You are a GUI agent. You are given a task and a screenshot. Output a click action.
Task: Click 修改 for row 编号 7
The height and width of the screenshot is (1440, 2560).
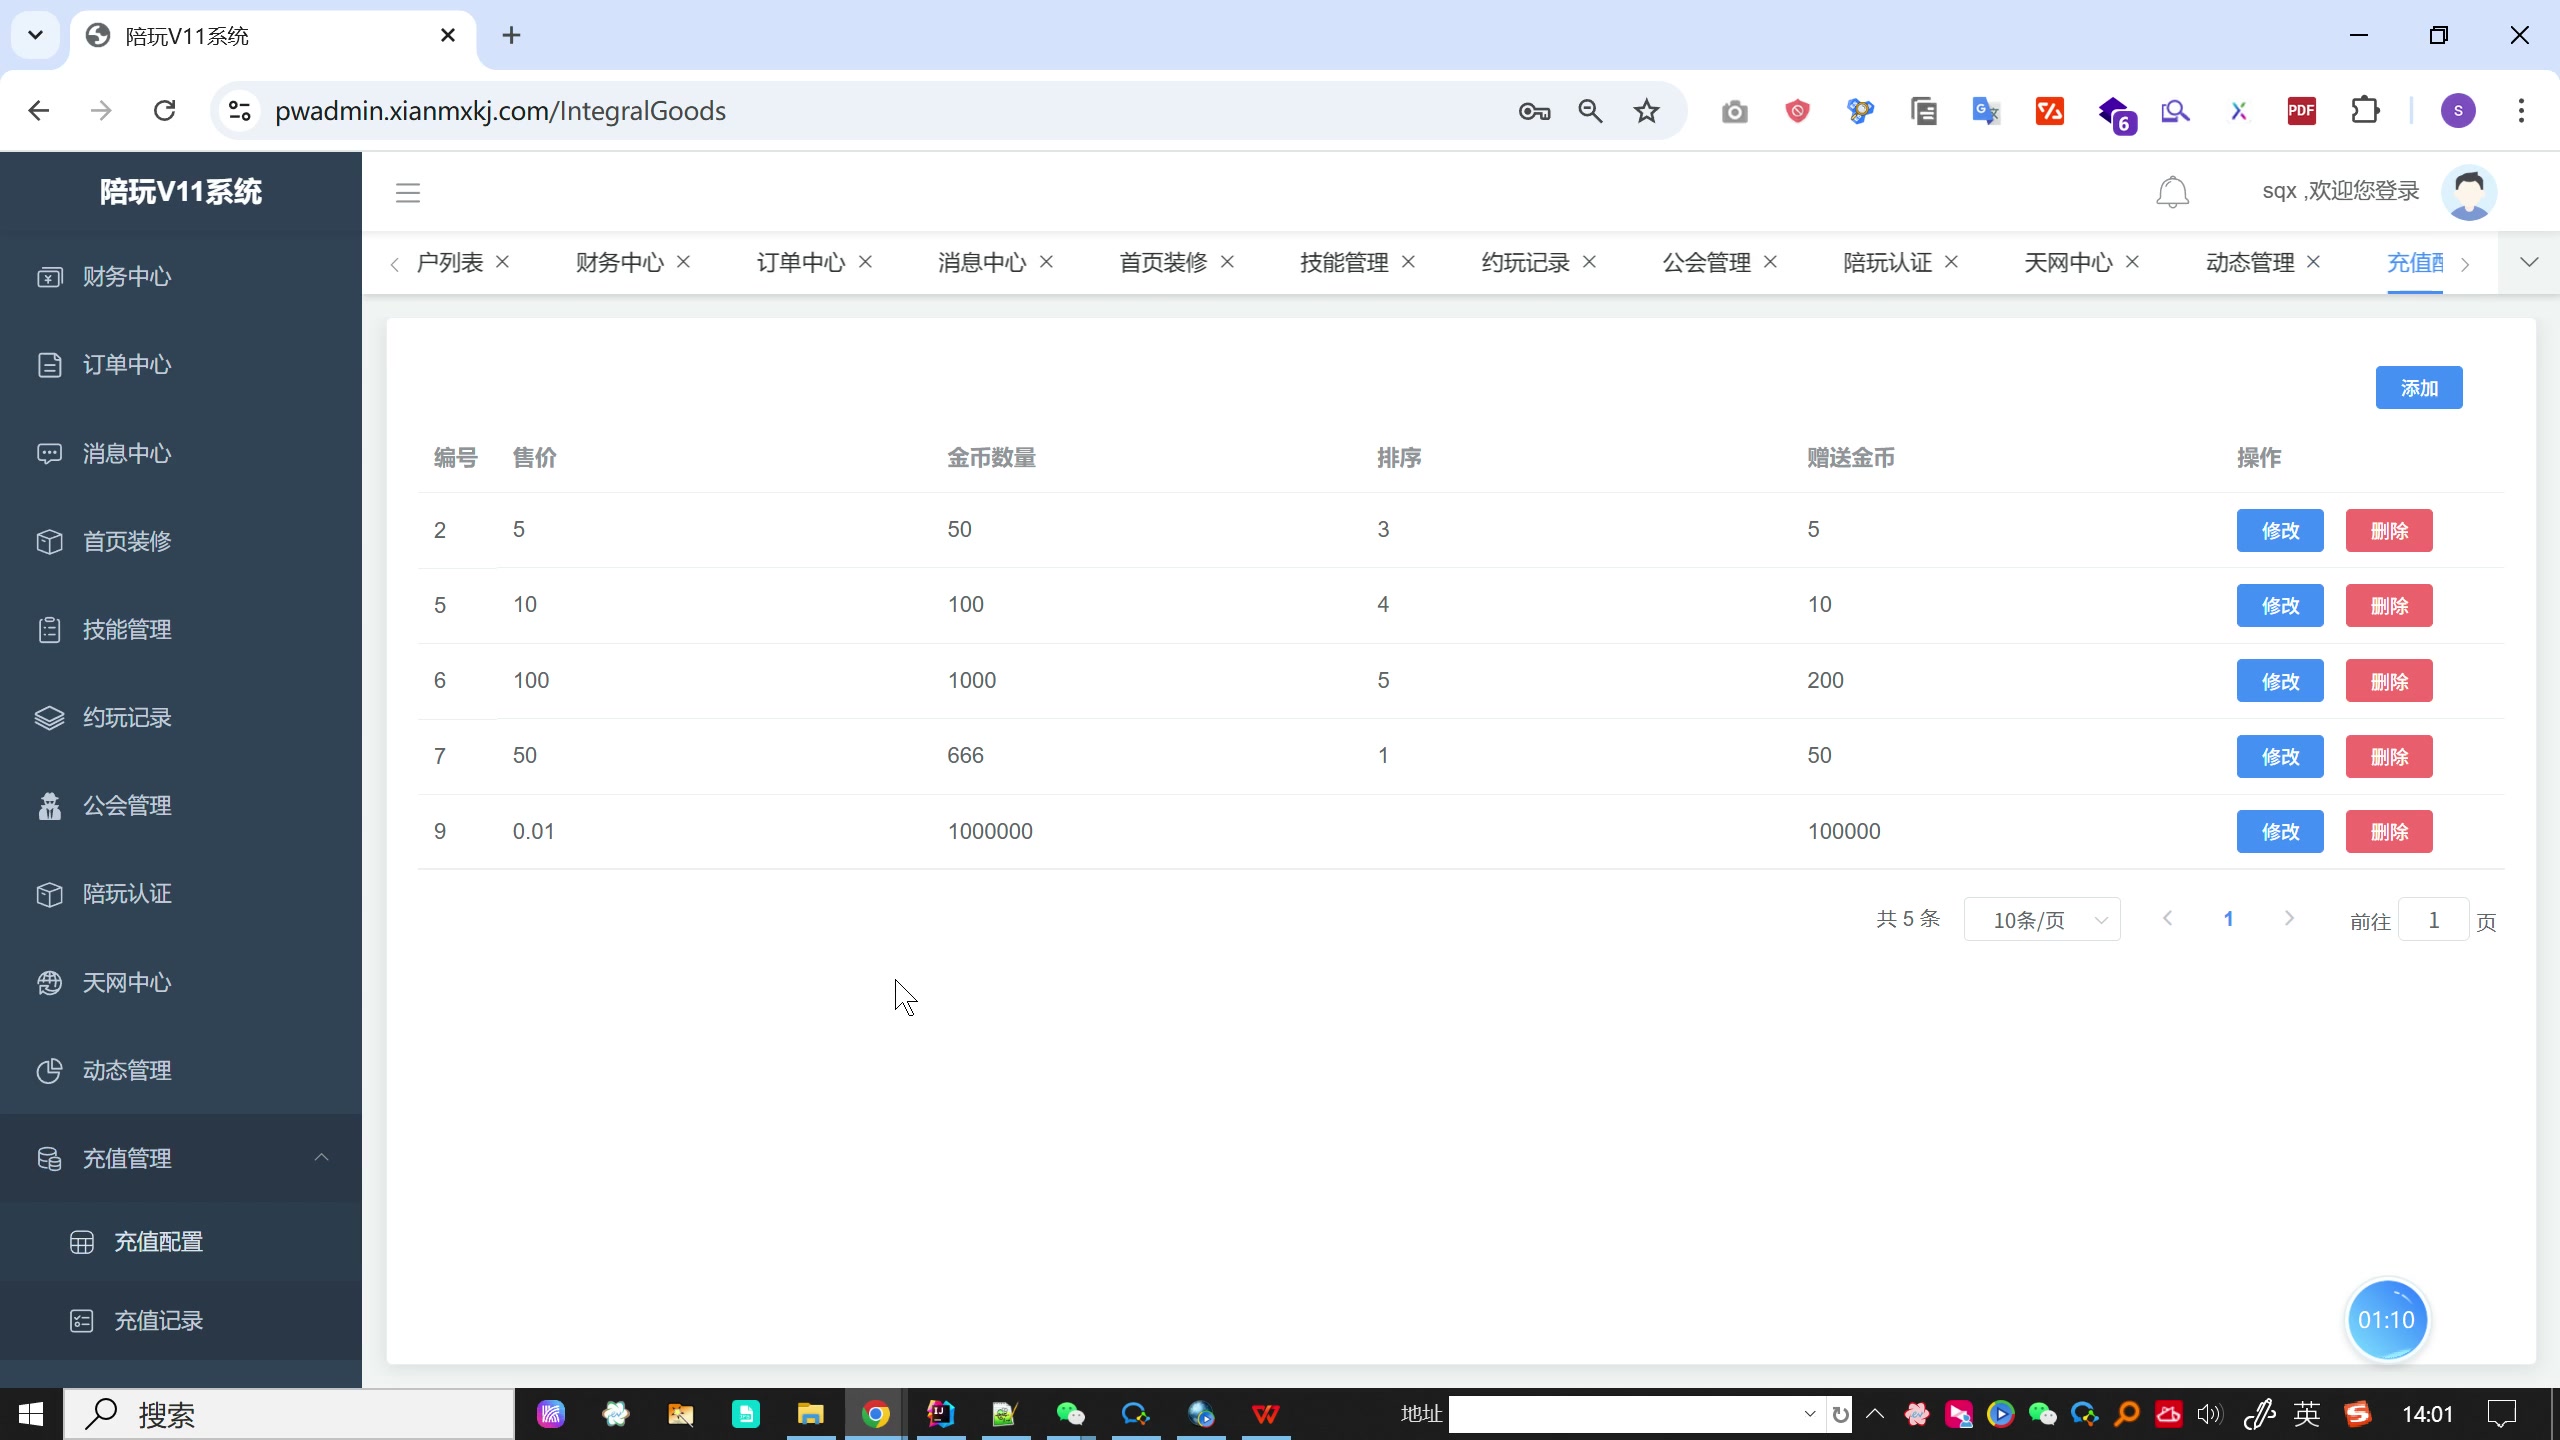(x=2280, y=756)
